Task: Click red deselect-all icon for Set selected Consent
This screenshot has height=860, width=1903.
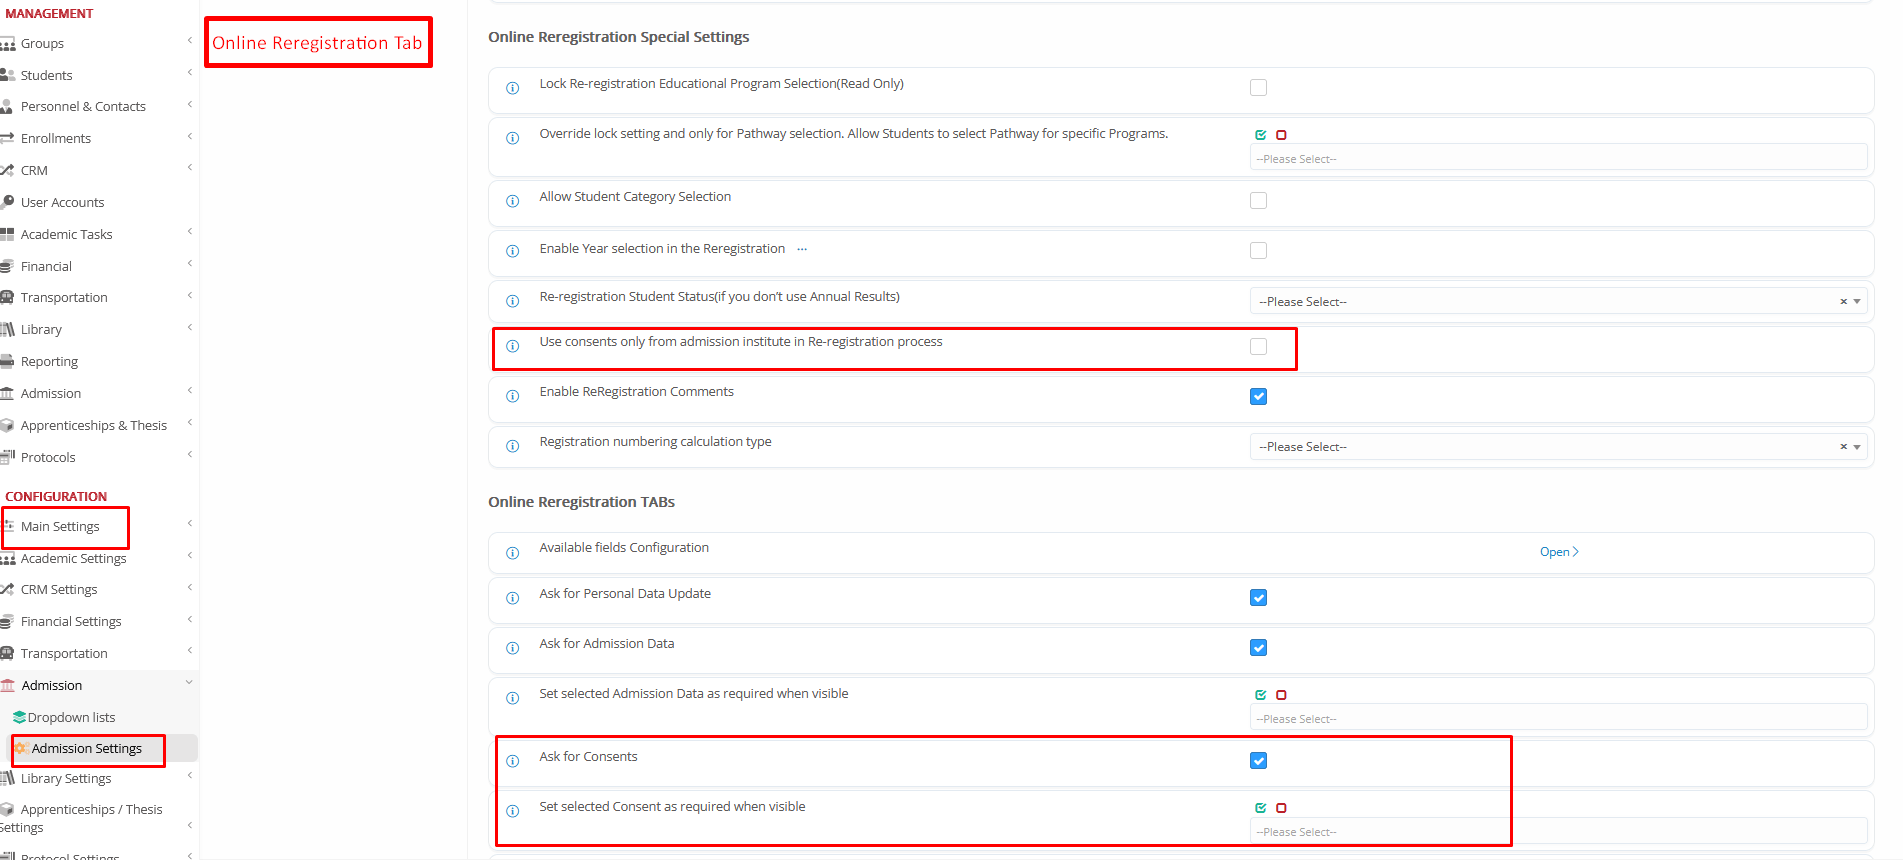Action: point(1281,808)
